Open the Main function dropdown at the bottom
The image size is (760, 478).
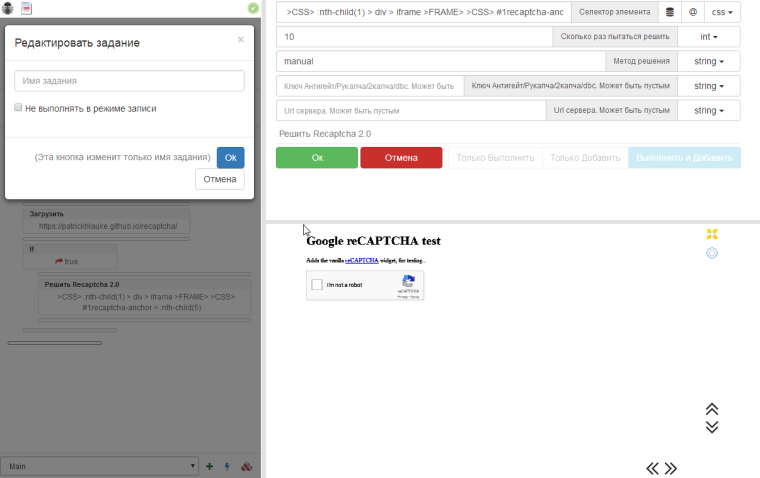[100, 466]
